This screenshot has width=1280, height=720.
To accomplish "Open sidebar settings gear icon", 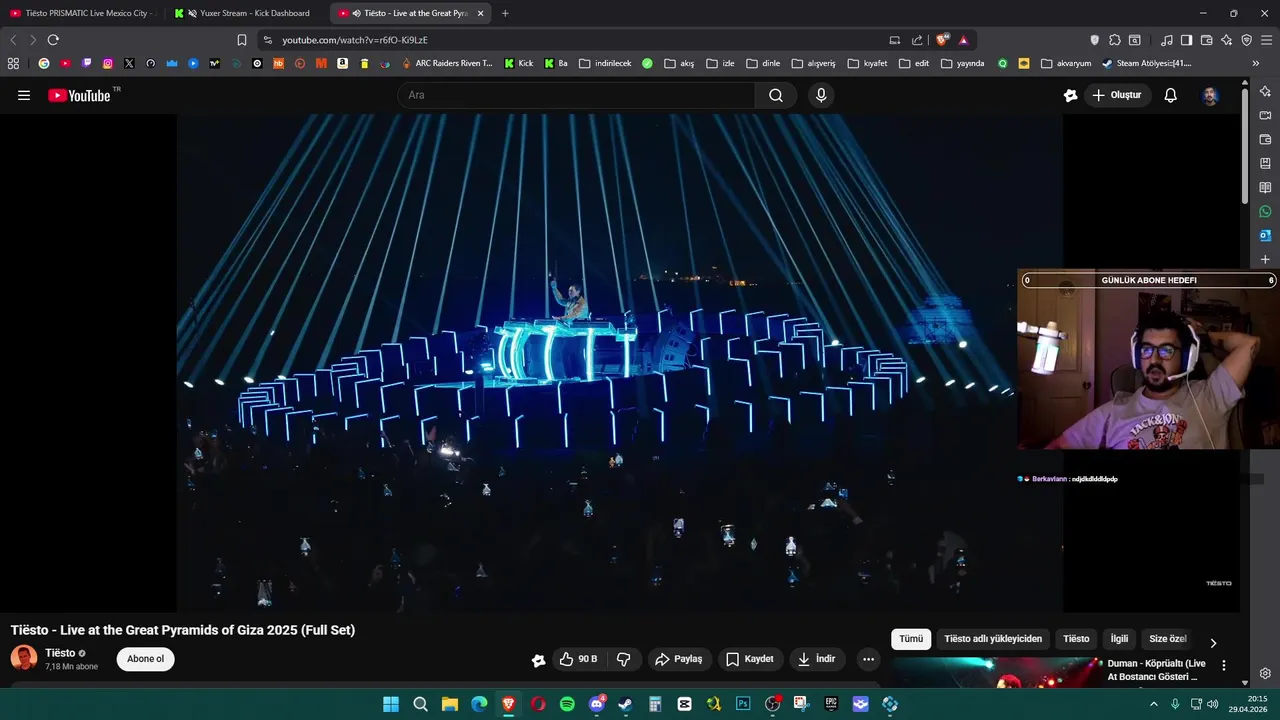I will pos(1265,673).
